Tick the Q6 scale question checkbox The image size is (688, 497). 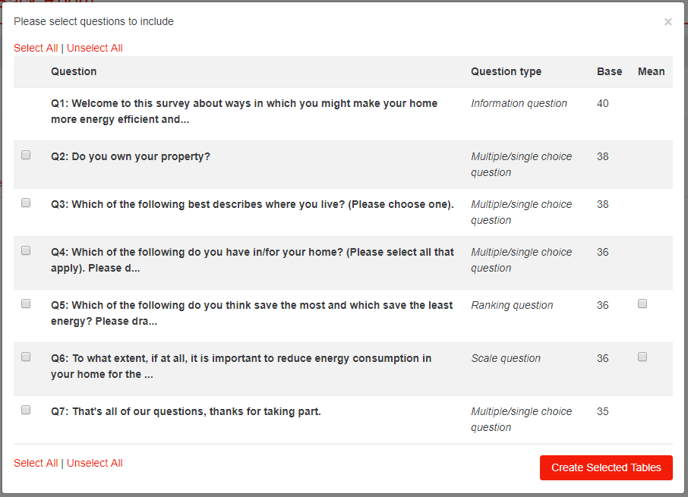(x=26, y=357)
